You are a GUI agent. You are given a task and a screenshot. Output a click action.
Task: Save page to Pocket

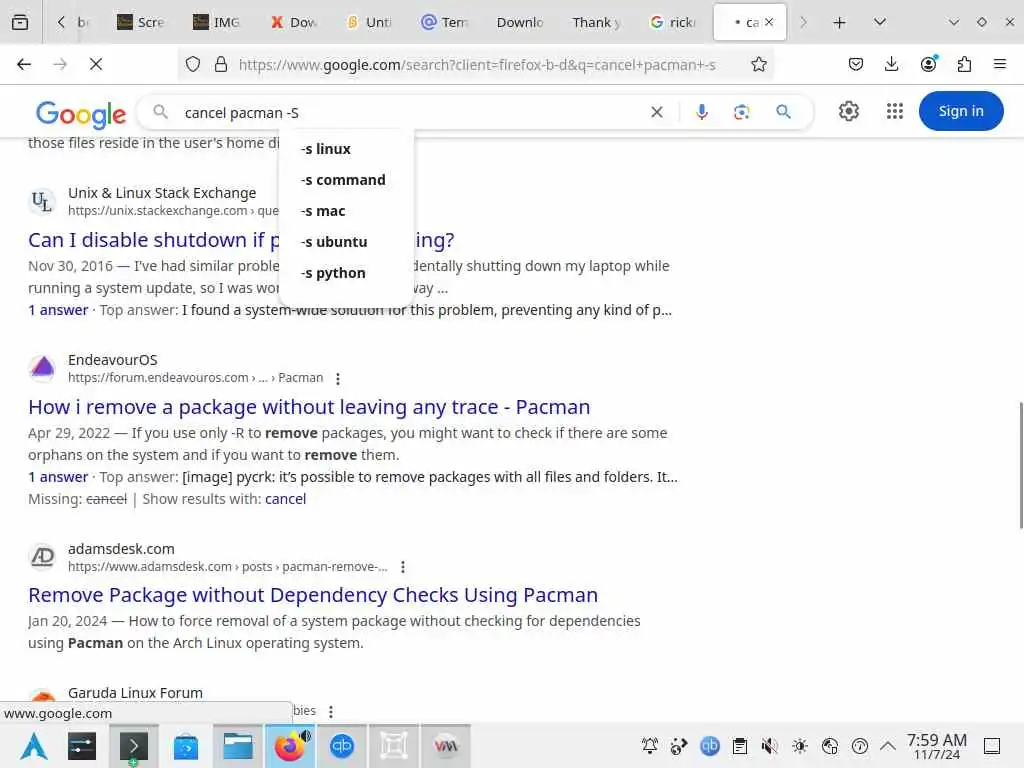pos(856,64)
